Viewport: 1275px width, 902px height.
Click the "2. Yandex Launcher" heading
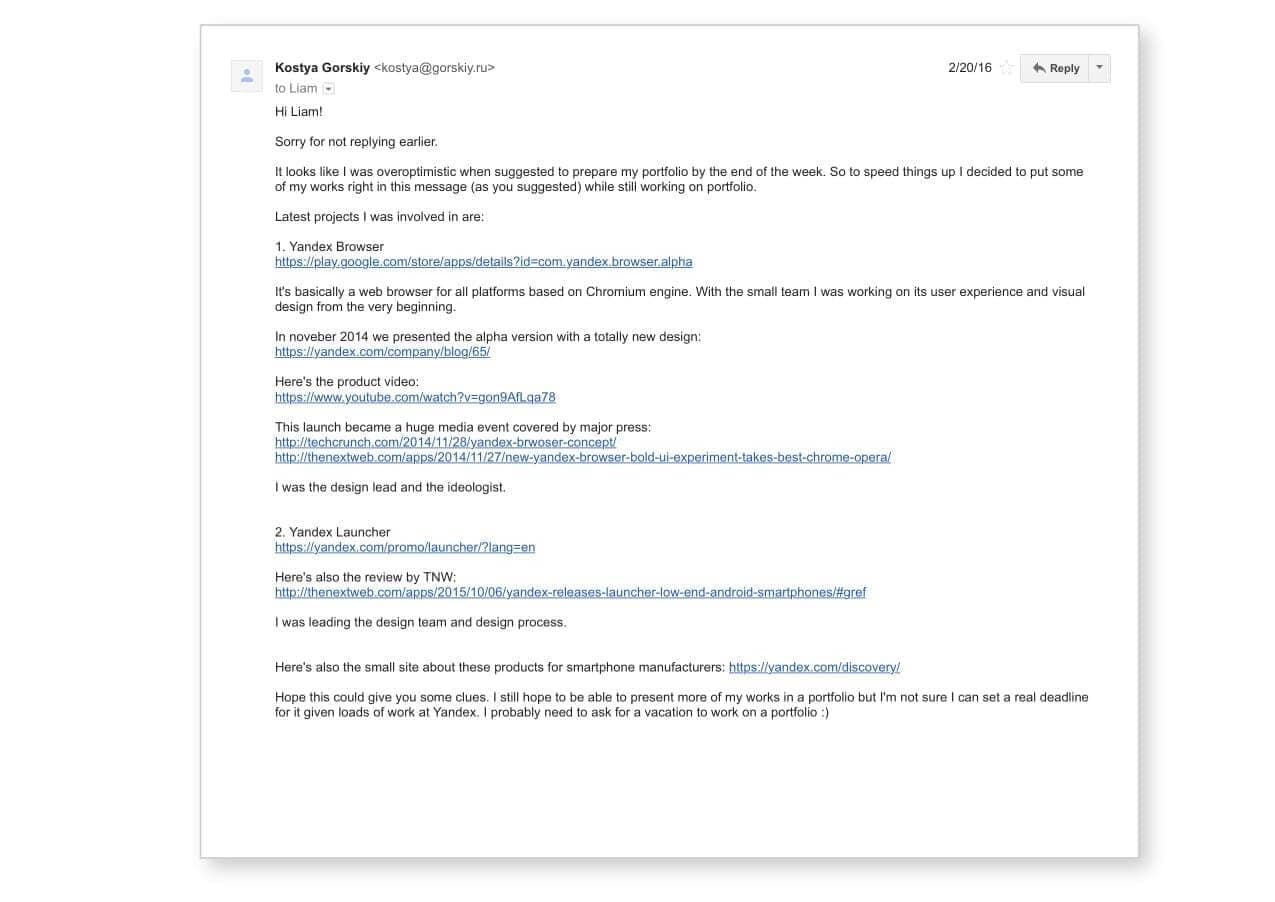coord(333,532)
